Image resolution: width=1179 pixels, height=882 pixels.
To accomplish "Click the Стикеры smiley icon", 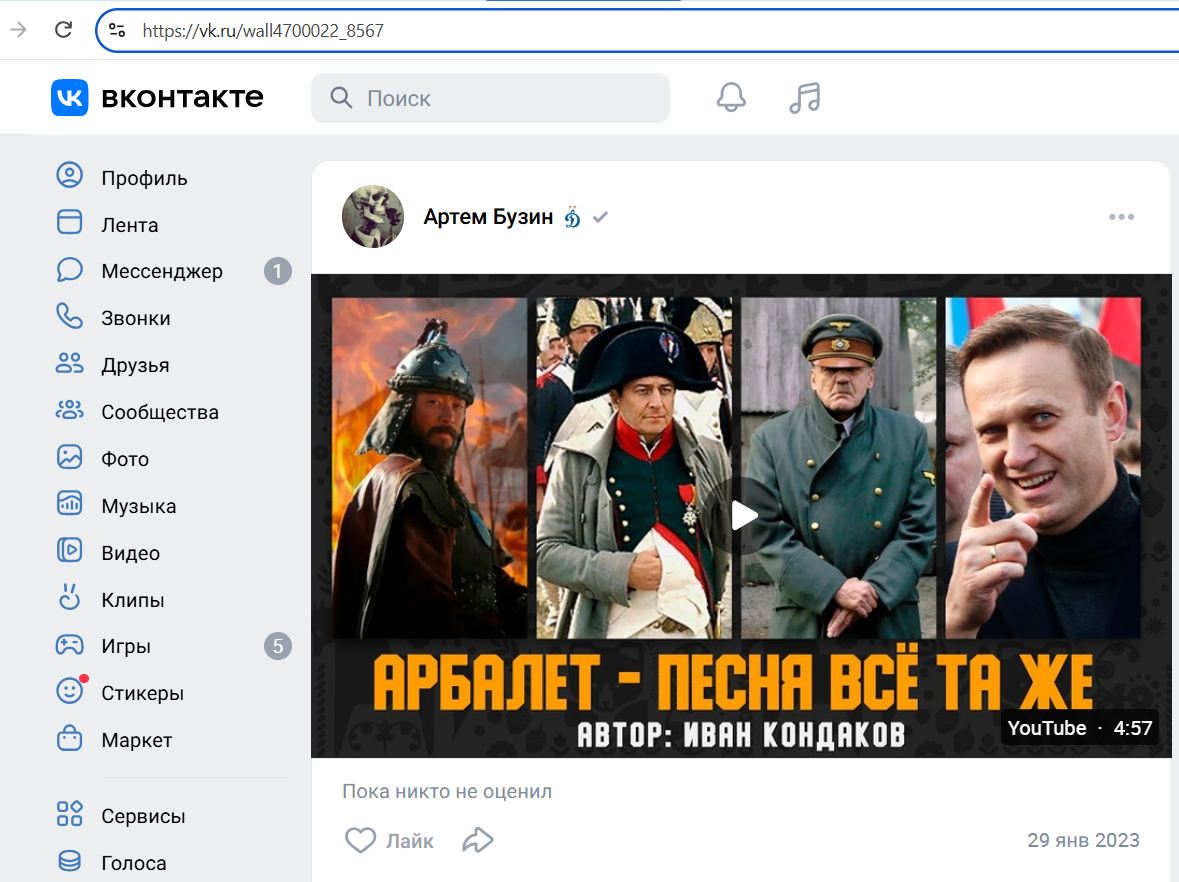I will click(x=71, y=690).
